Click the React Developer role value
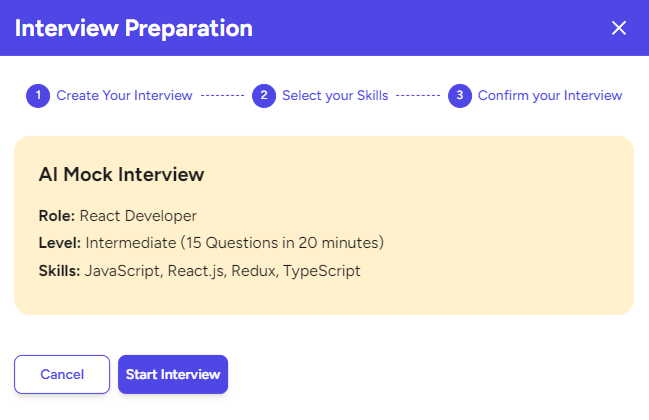Image resolution: width=649 pixels, height=420 pixels. click(138, 216)
